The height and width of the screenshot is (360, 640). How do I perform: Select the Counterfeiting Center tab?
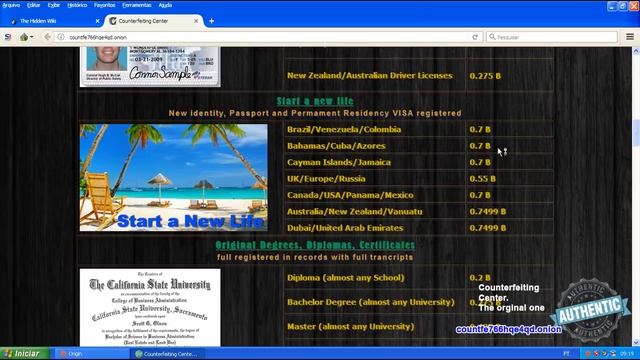(154, 21)
